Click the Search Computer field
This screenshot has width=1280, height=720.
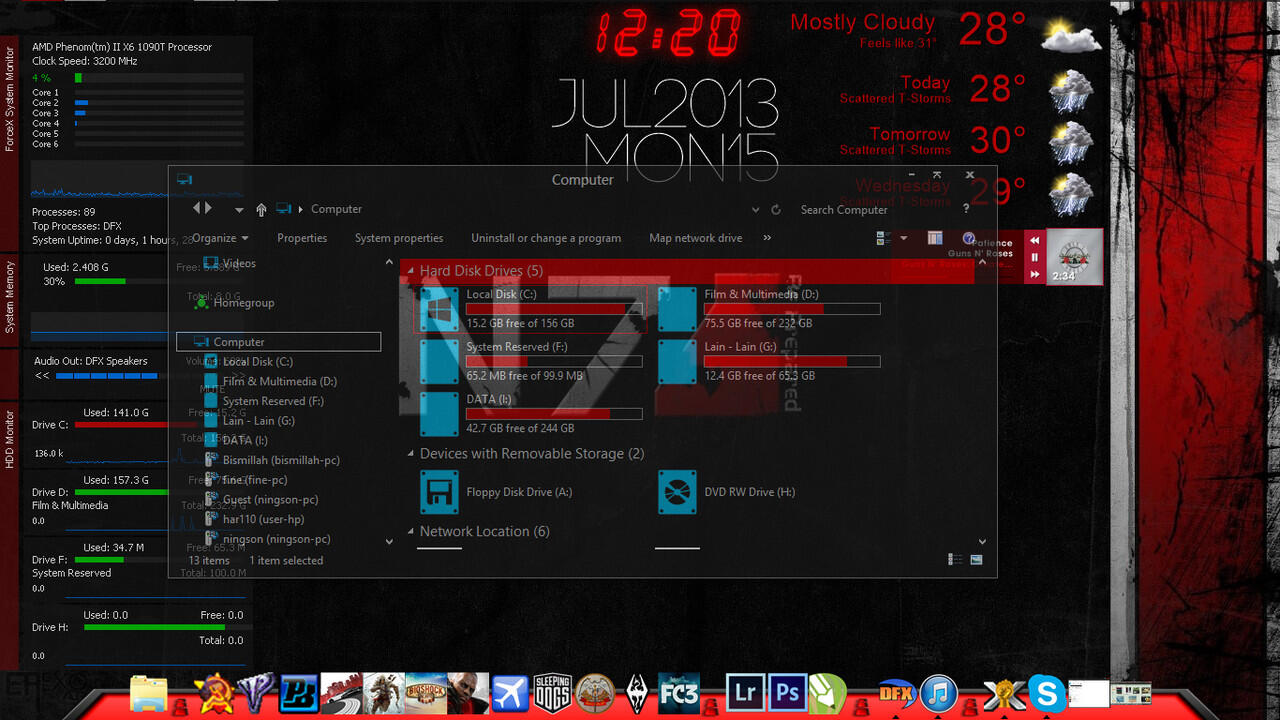[x=870, y=210]
